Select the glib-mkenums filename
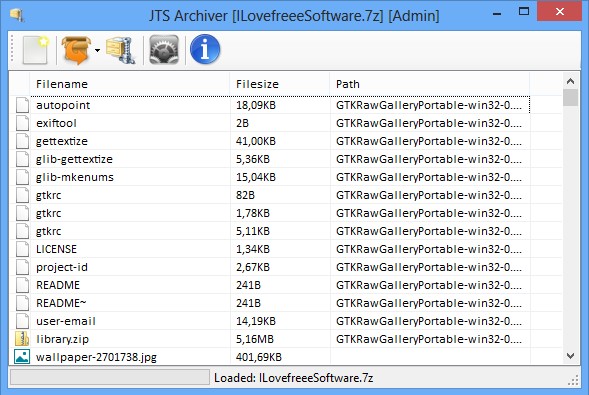 (75, 177)
